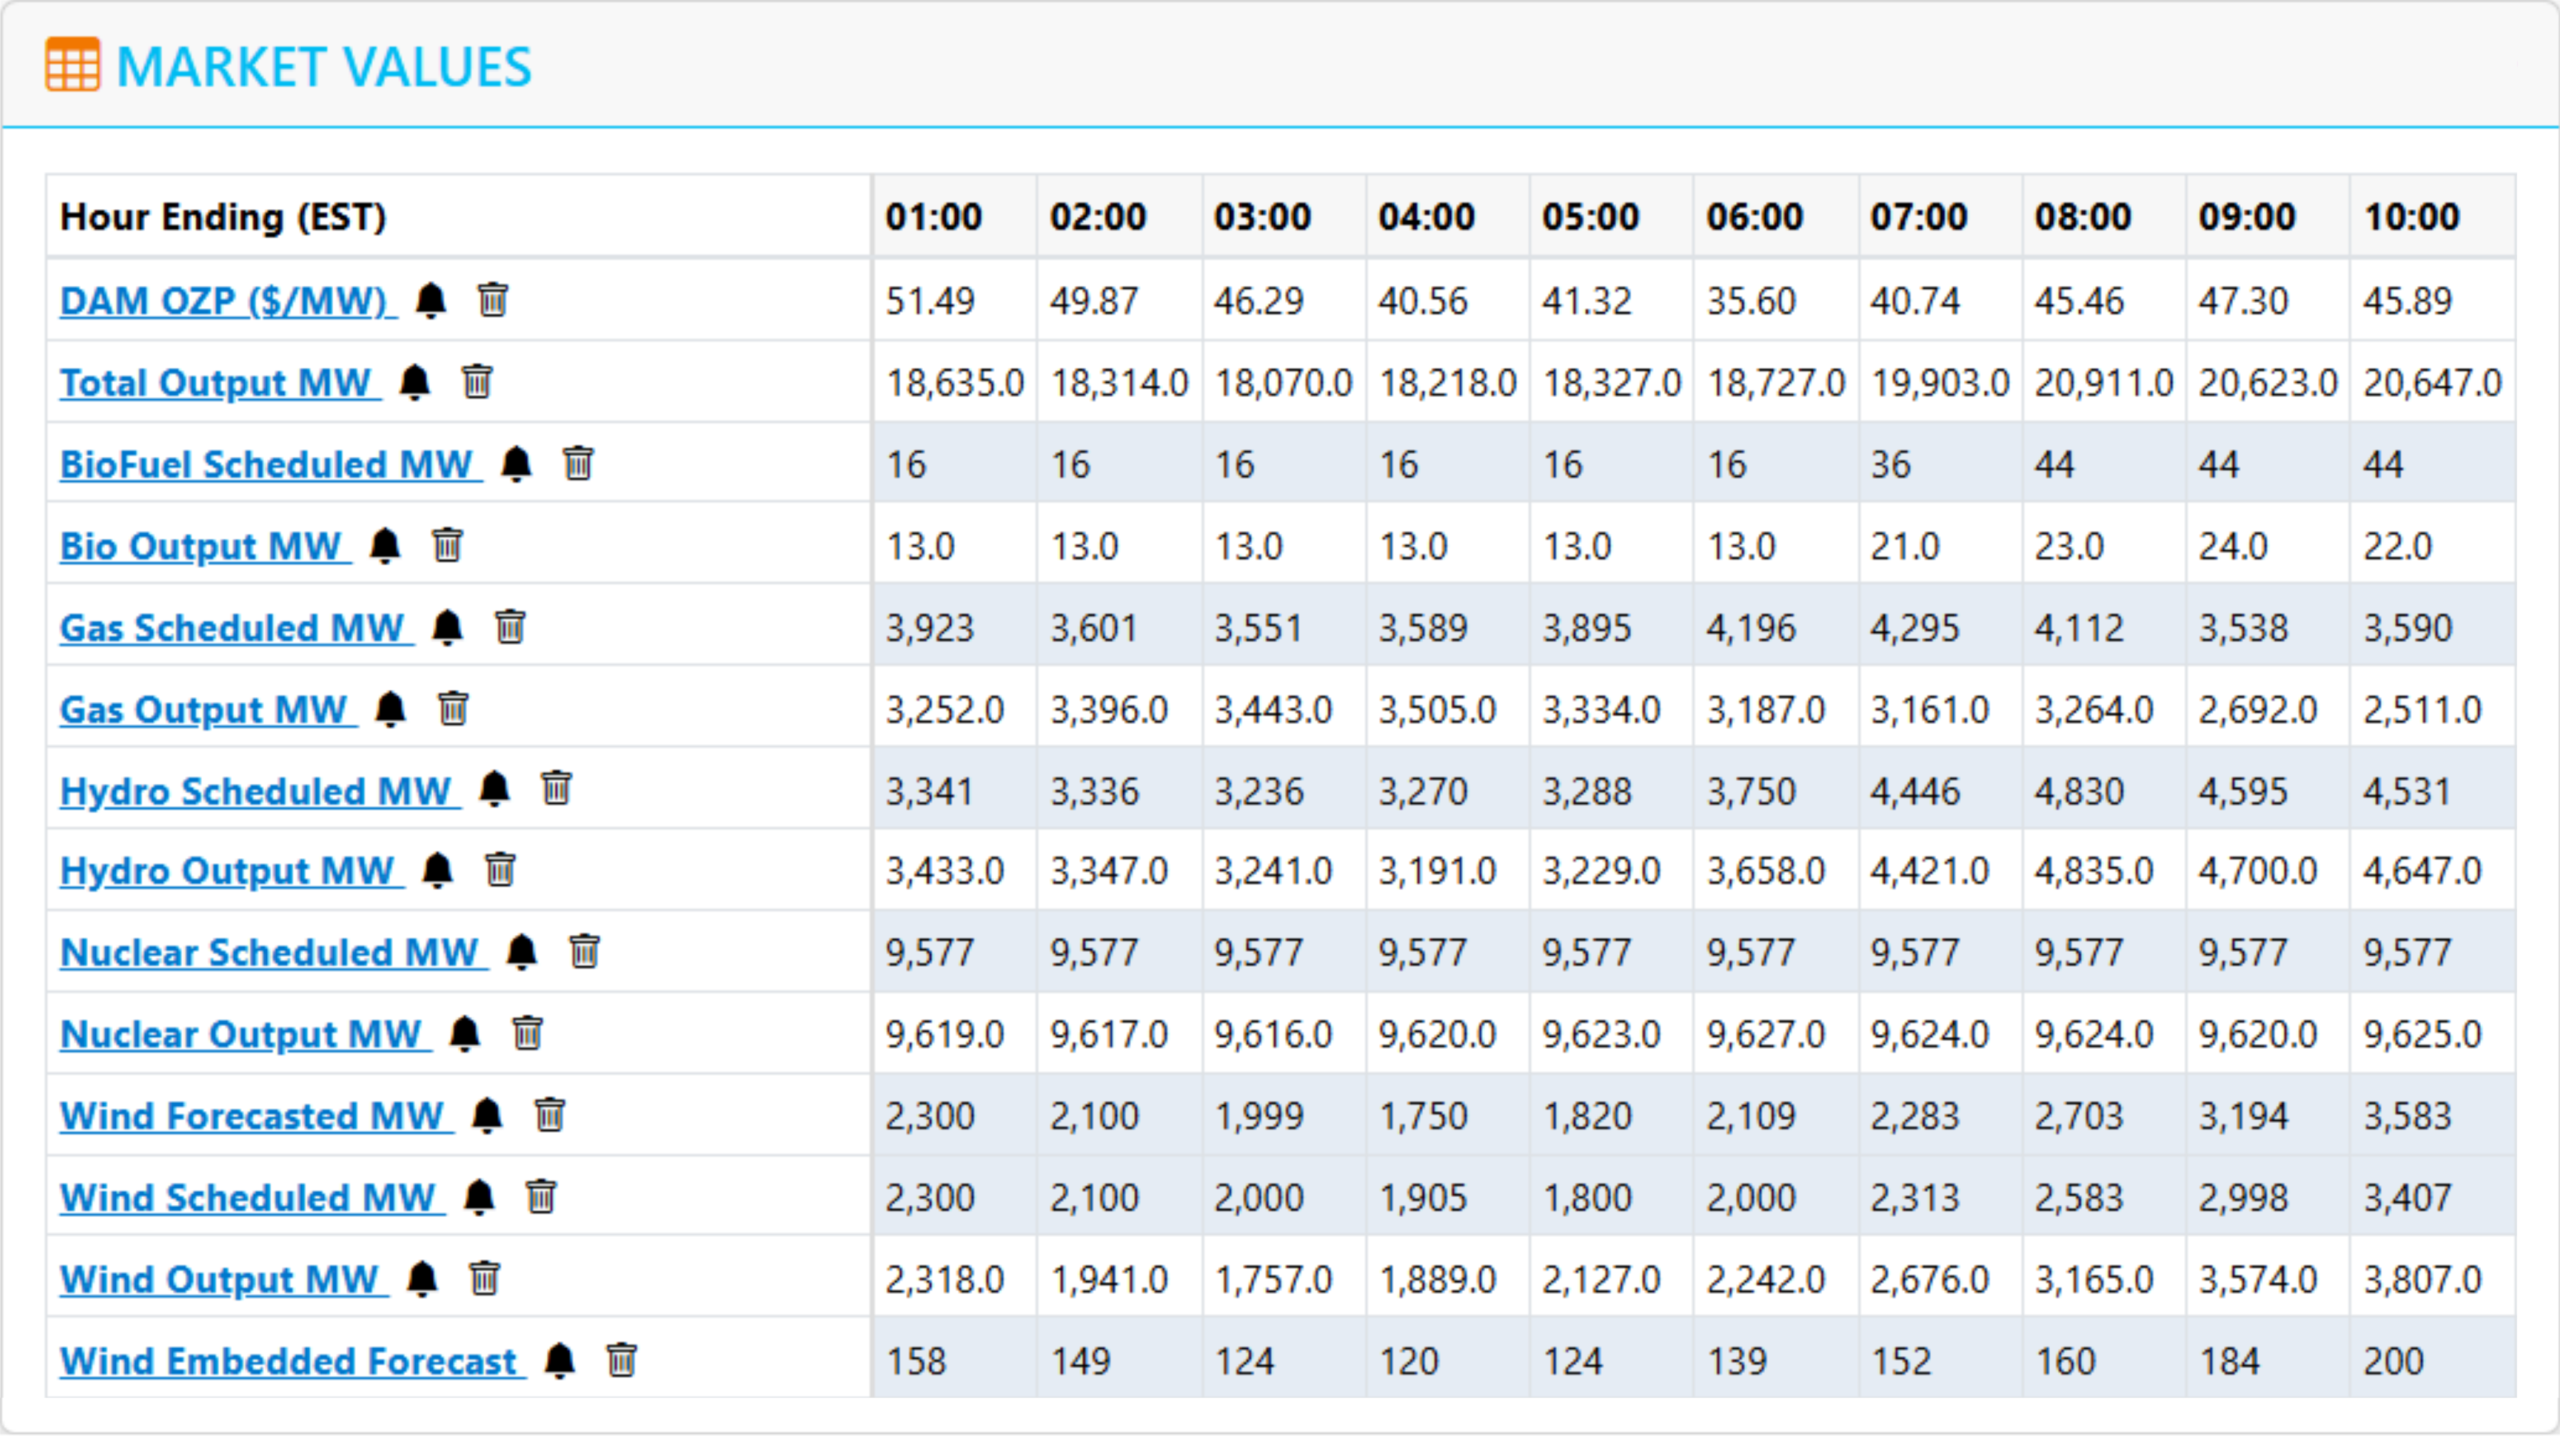
Task: Click the trash icon for Wind Output MW
Action: pos(484,1279)
